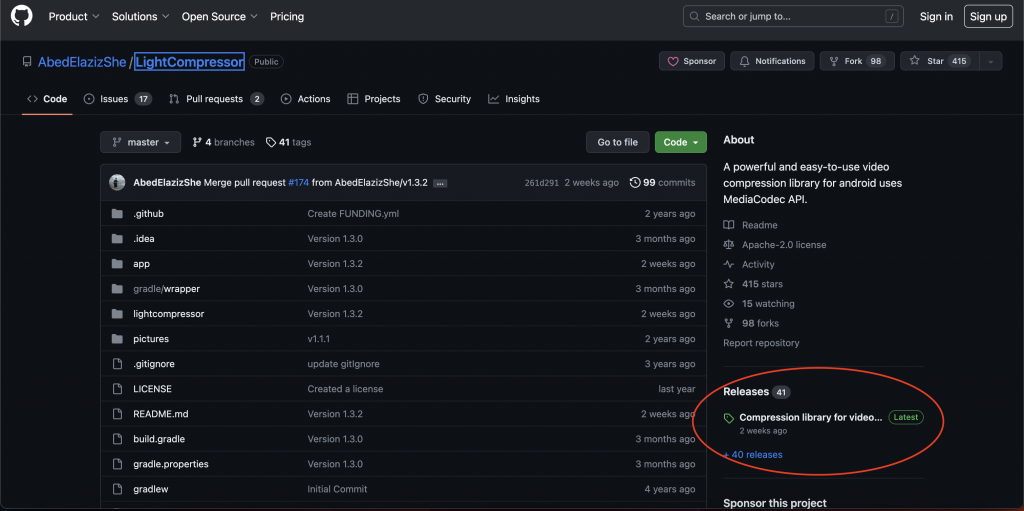1024x511 pixels.
Task: Click the .idea folder icon
Action: pyautogui.click(x=118, y=239)
